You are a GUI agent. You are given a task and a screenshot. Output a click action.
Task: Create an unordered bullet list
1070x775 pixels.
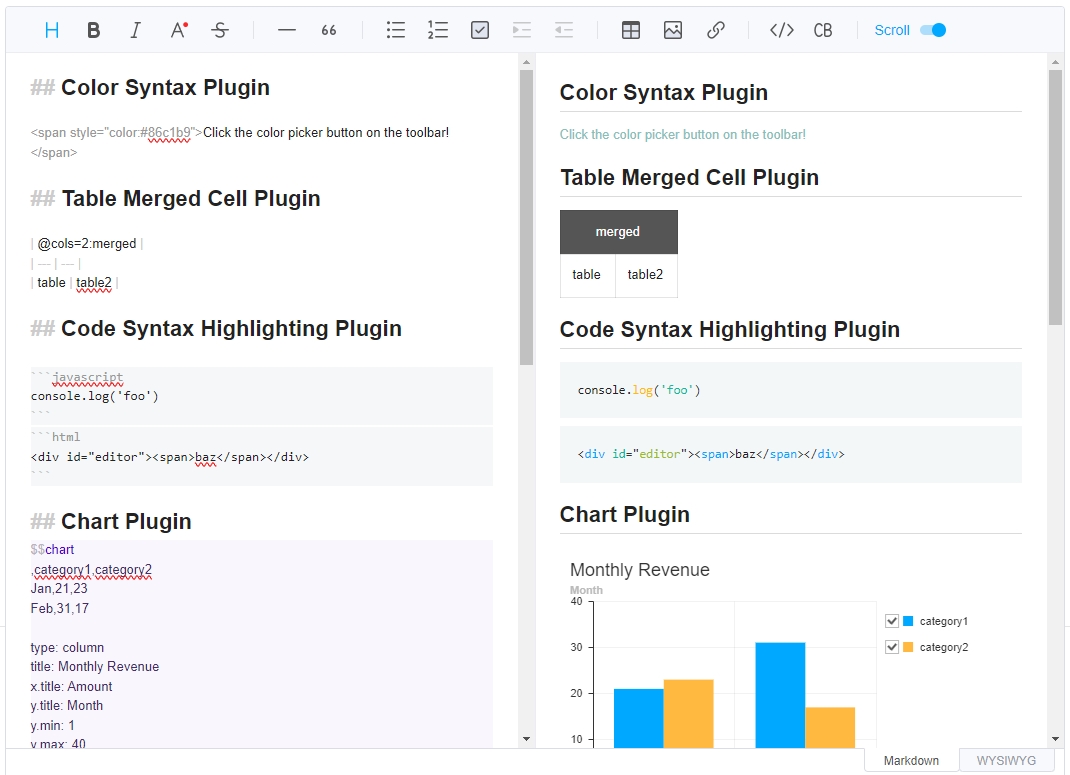[396, 30]
